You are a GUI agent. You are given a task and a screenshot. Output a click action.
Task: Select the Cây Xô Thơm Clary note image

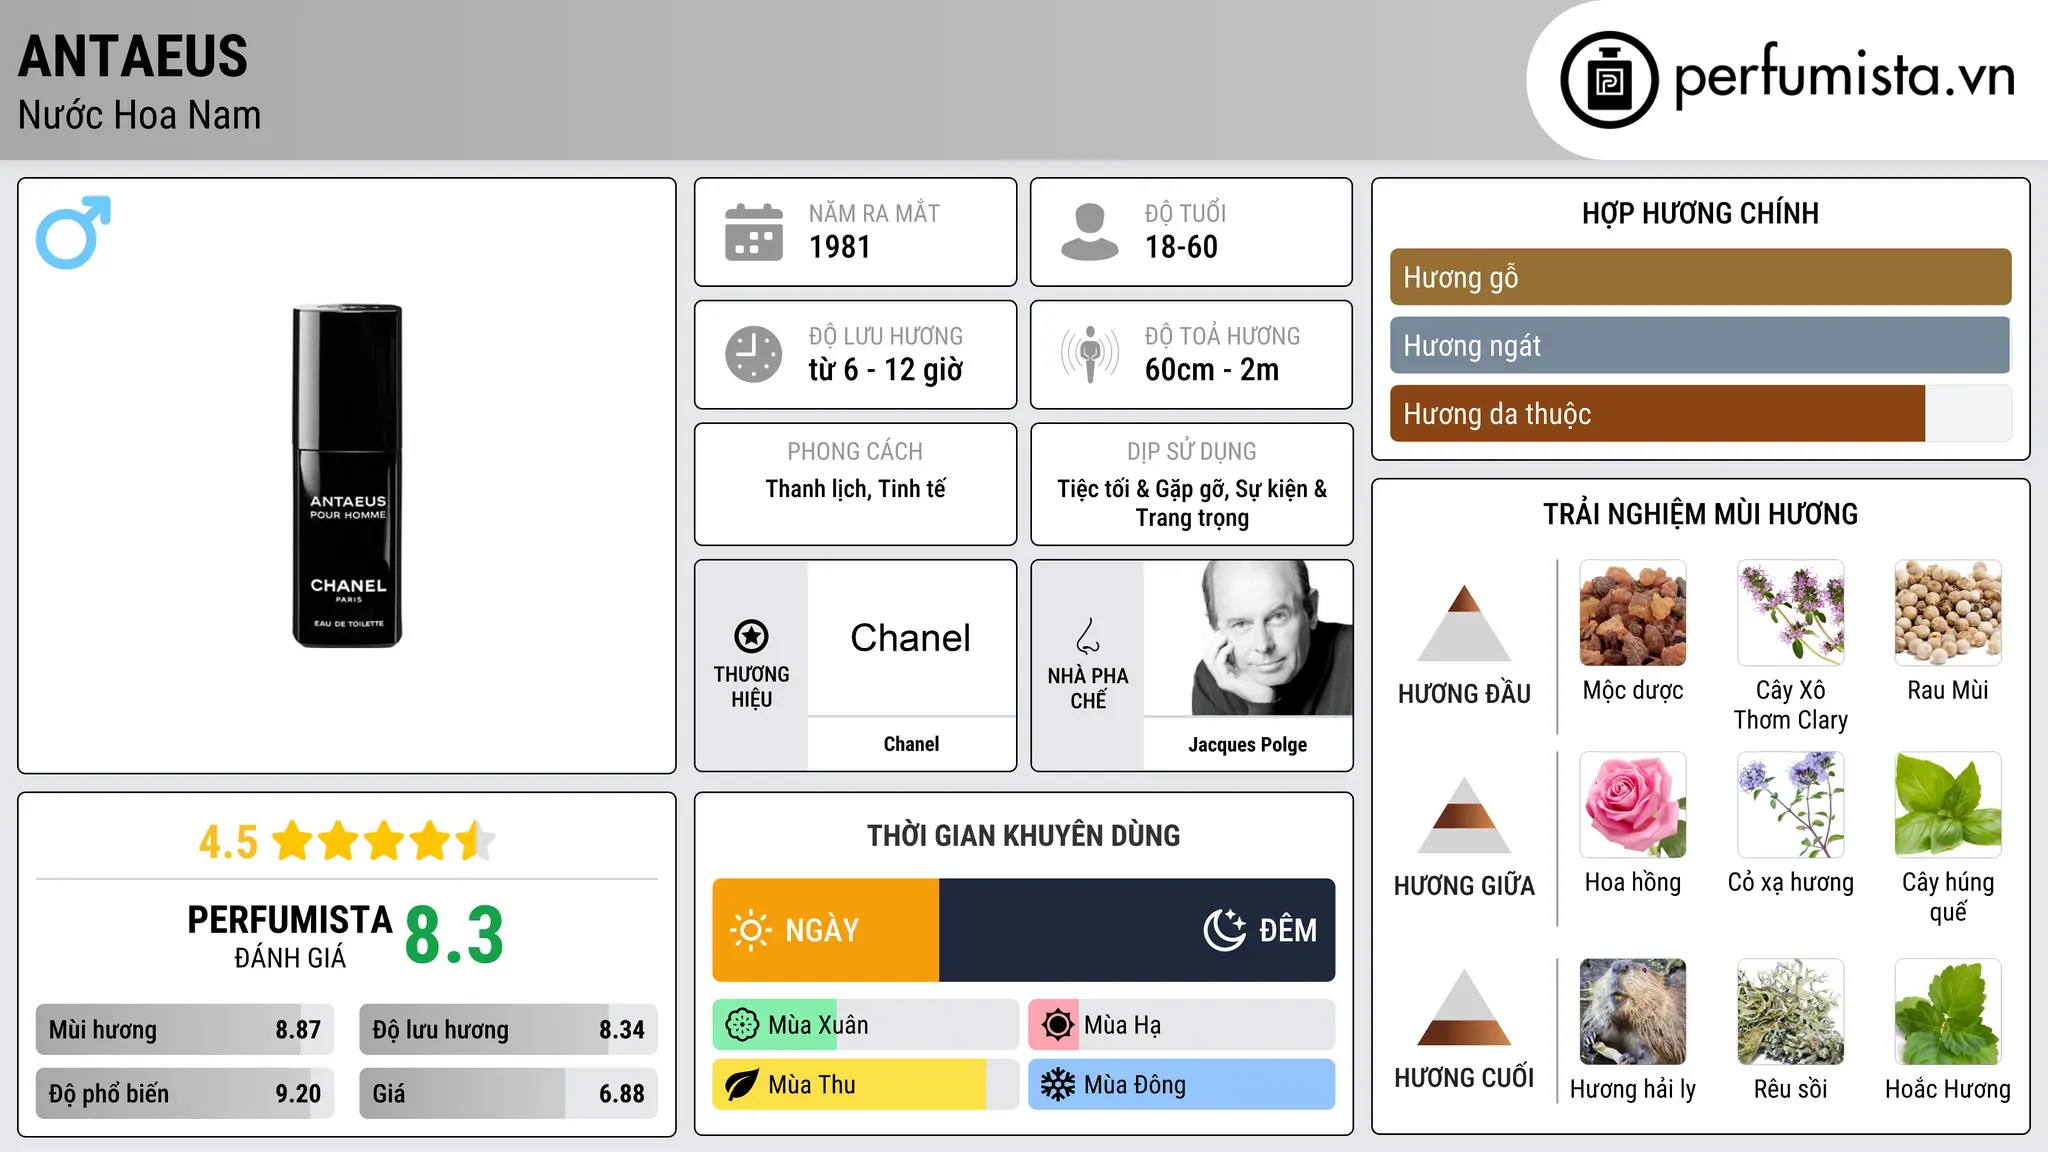pos(1791,613)
